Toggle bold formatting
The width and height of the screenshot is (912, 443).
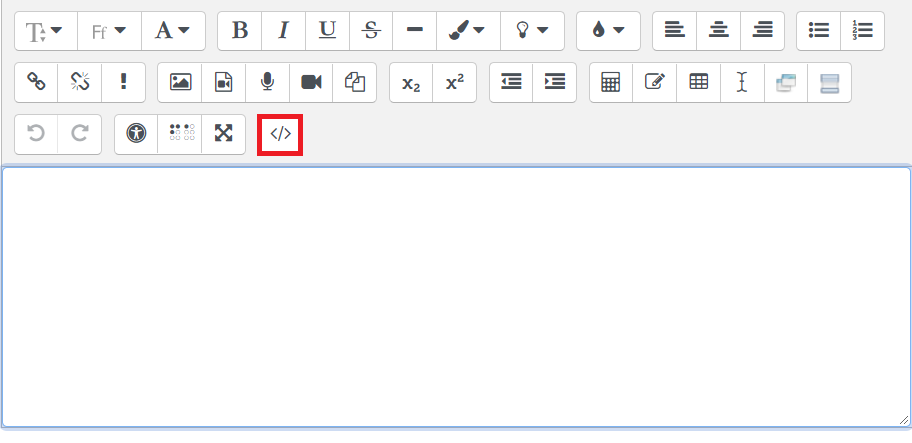point(239,31)
